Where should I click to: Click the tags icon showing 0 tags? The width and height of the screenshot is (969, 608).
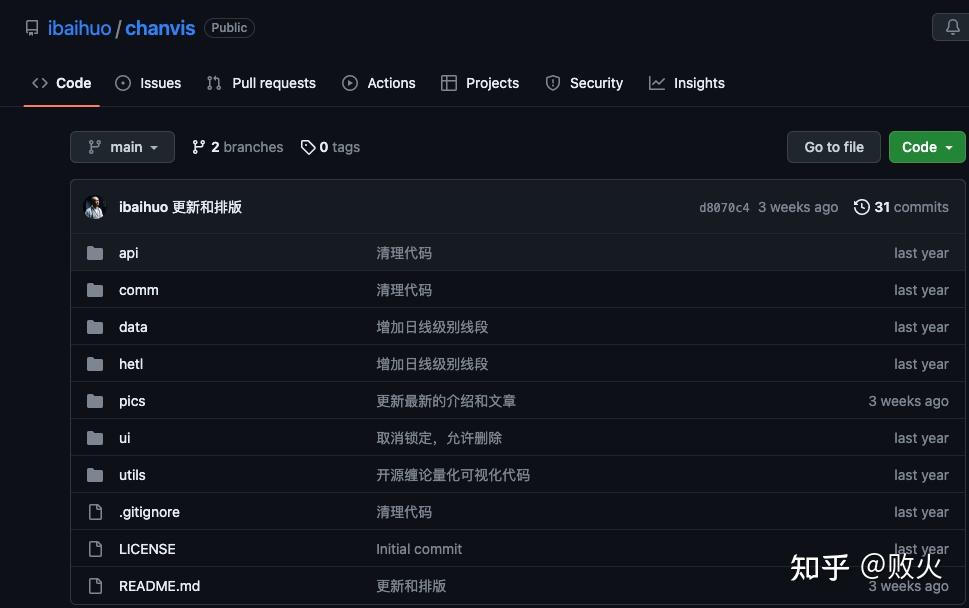tap(308, 146)
